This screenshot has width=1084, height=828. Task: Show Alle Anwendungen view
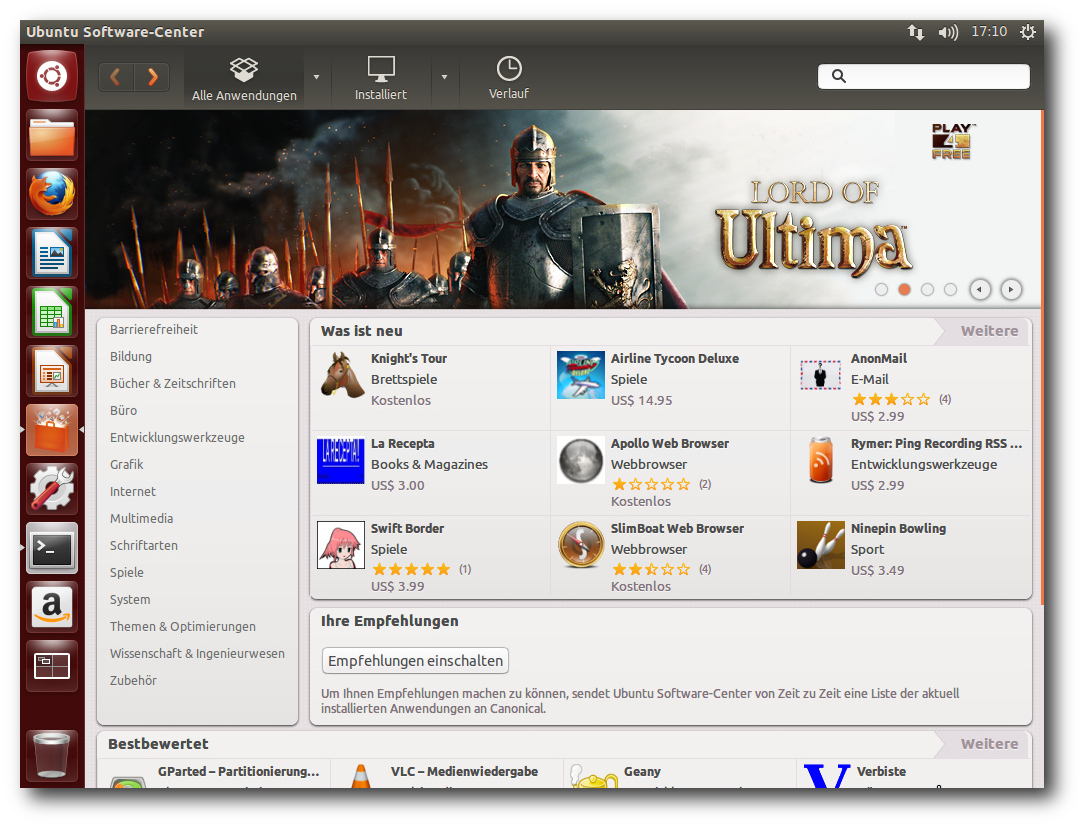[244, 79]
